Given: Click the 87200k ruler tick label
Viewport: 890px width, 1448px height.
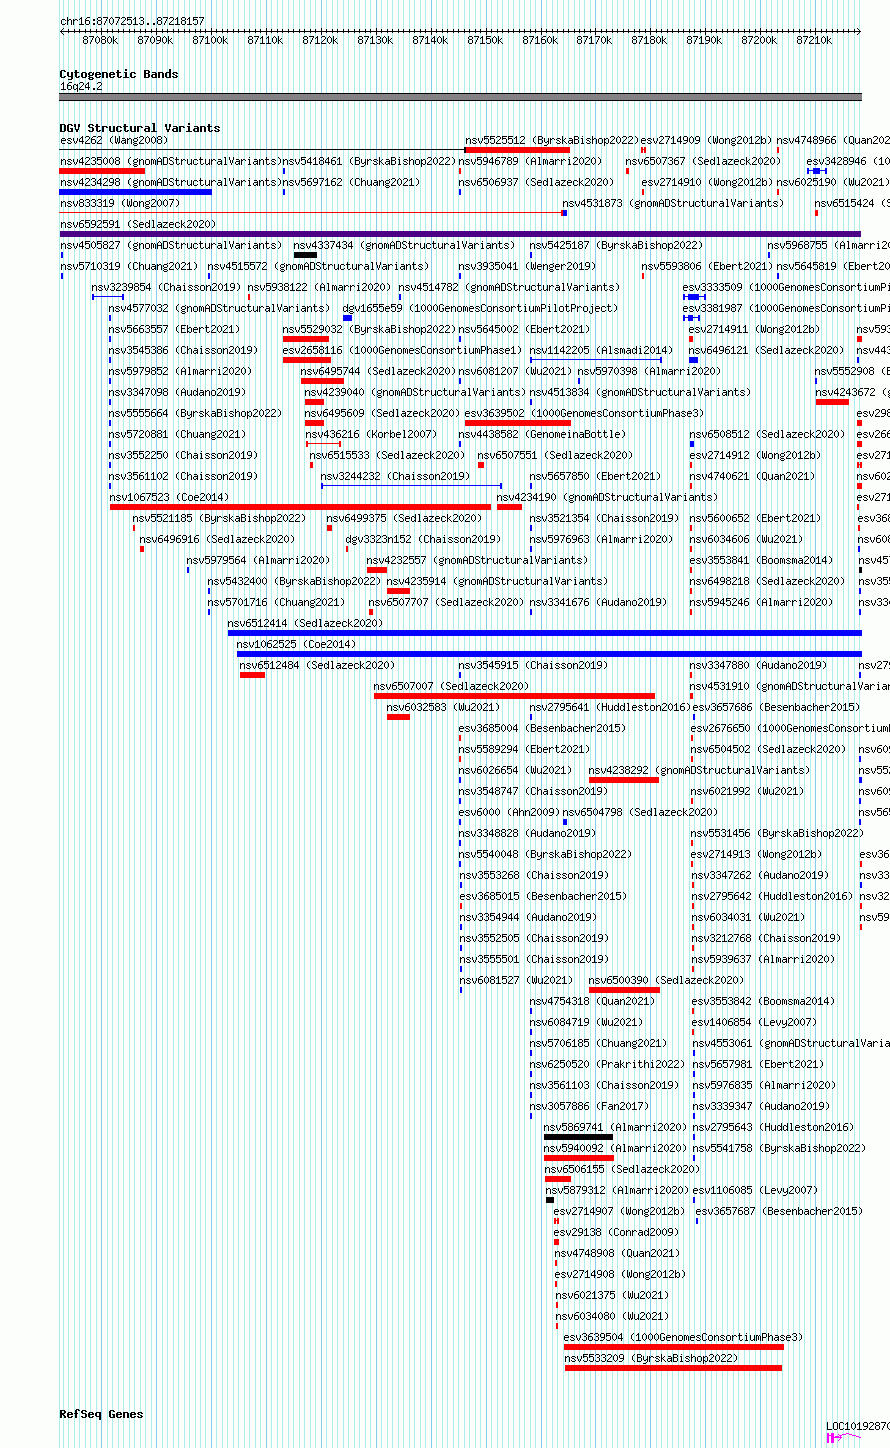Looking at the screenshot, I should [x=759, y=40].
